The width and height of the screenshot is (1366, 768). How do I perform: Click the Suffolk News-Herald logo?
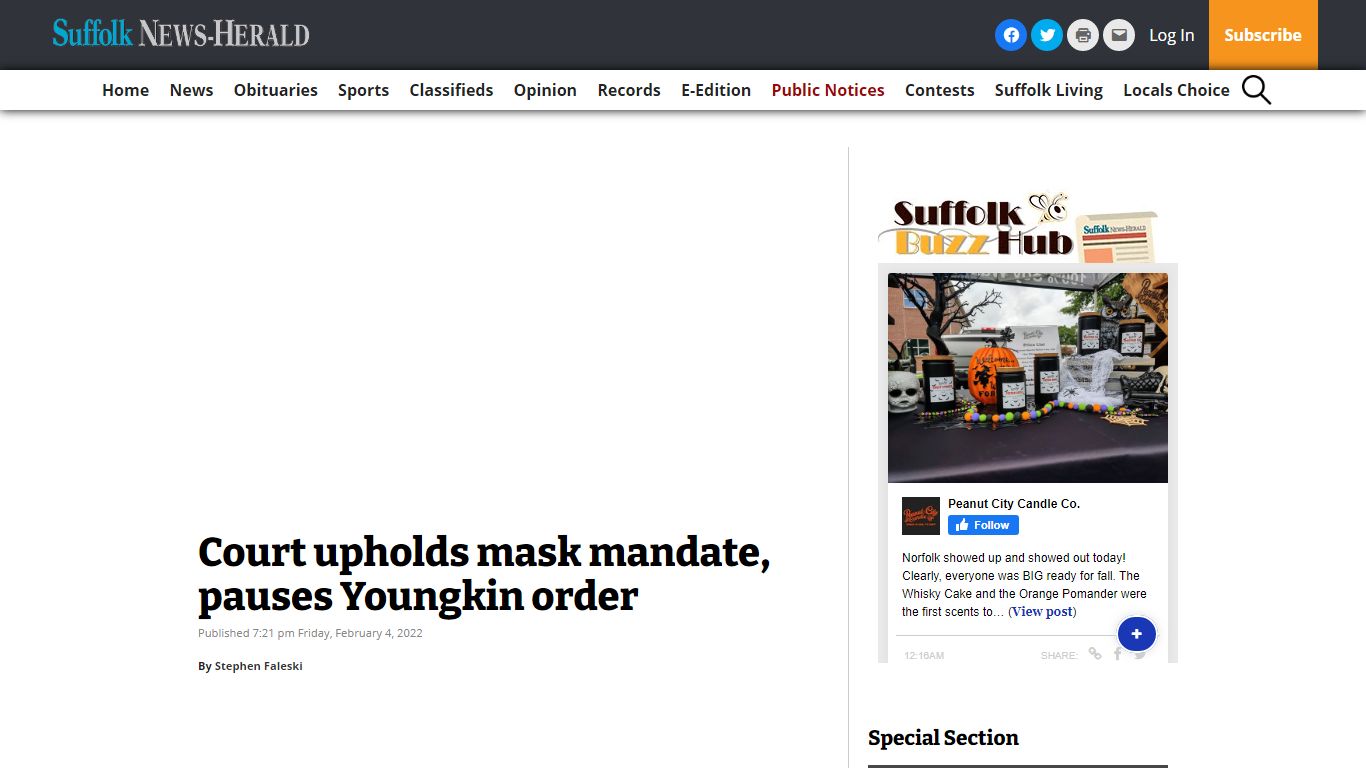pyautogui.click(x=181, y=34)
